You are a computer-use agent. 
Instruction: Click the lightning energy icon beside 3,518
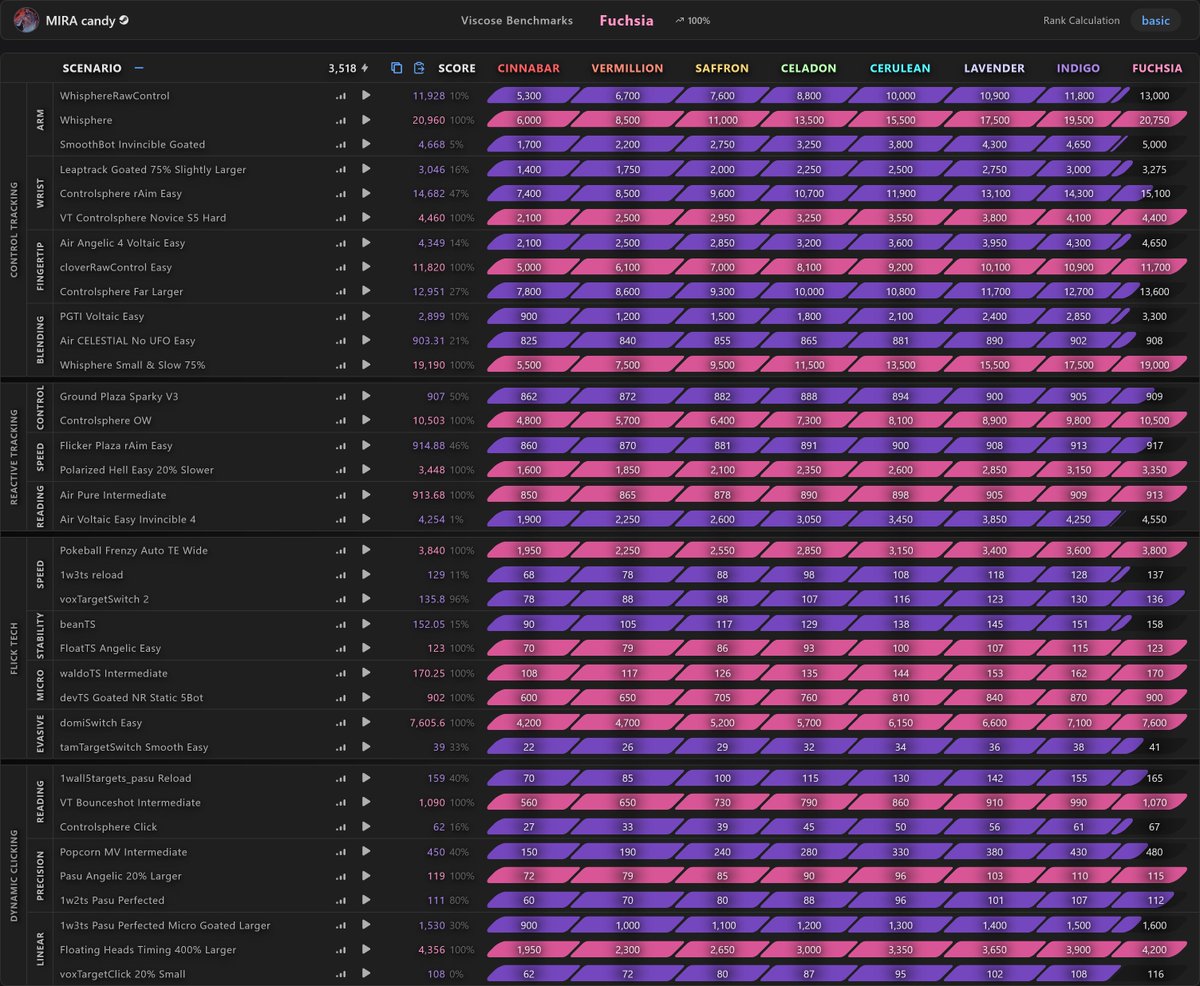pyautogui.click(x=364, y=68)
